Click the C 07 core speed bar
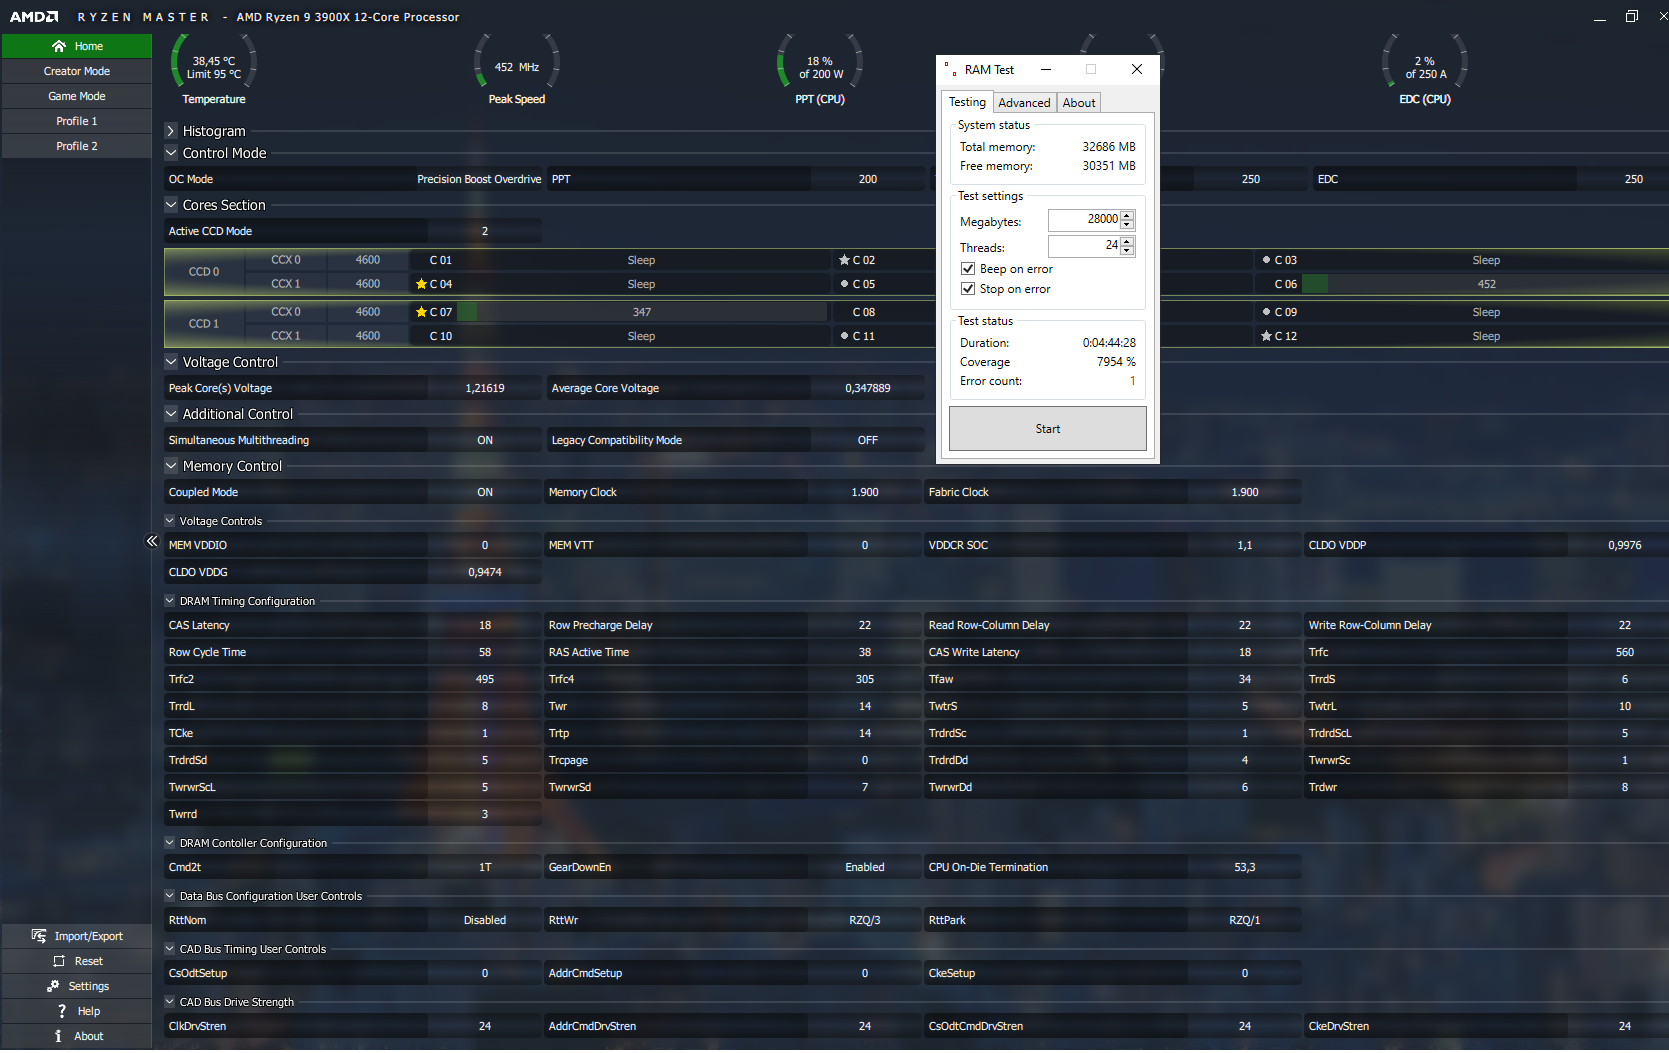 (642, 312)
